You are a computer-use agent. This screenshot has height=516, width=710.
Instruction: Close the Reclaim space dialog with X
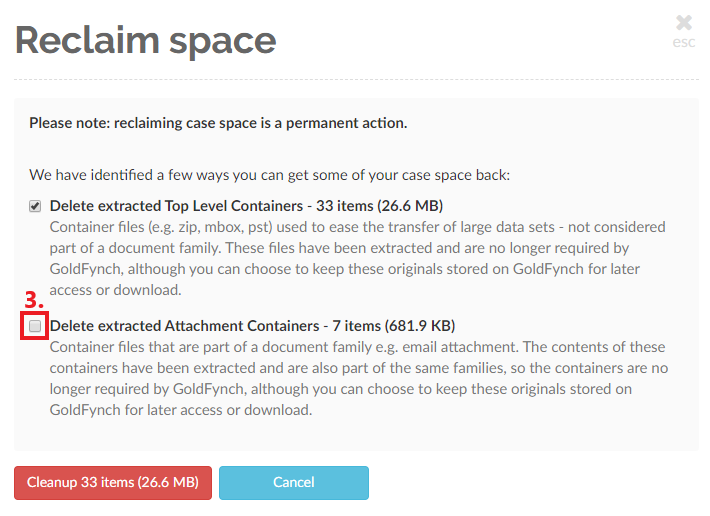[683, 22]
